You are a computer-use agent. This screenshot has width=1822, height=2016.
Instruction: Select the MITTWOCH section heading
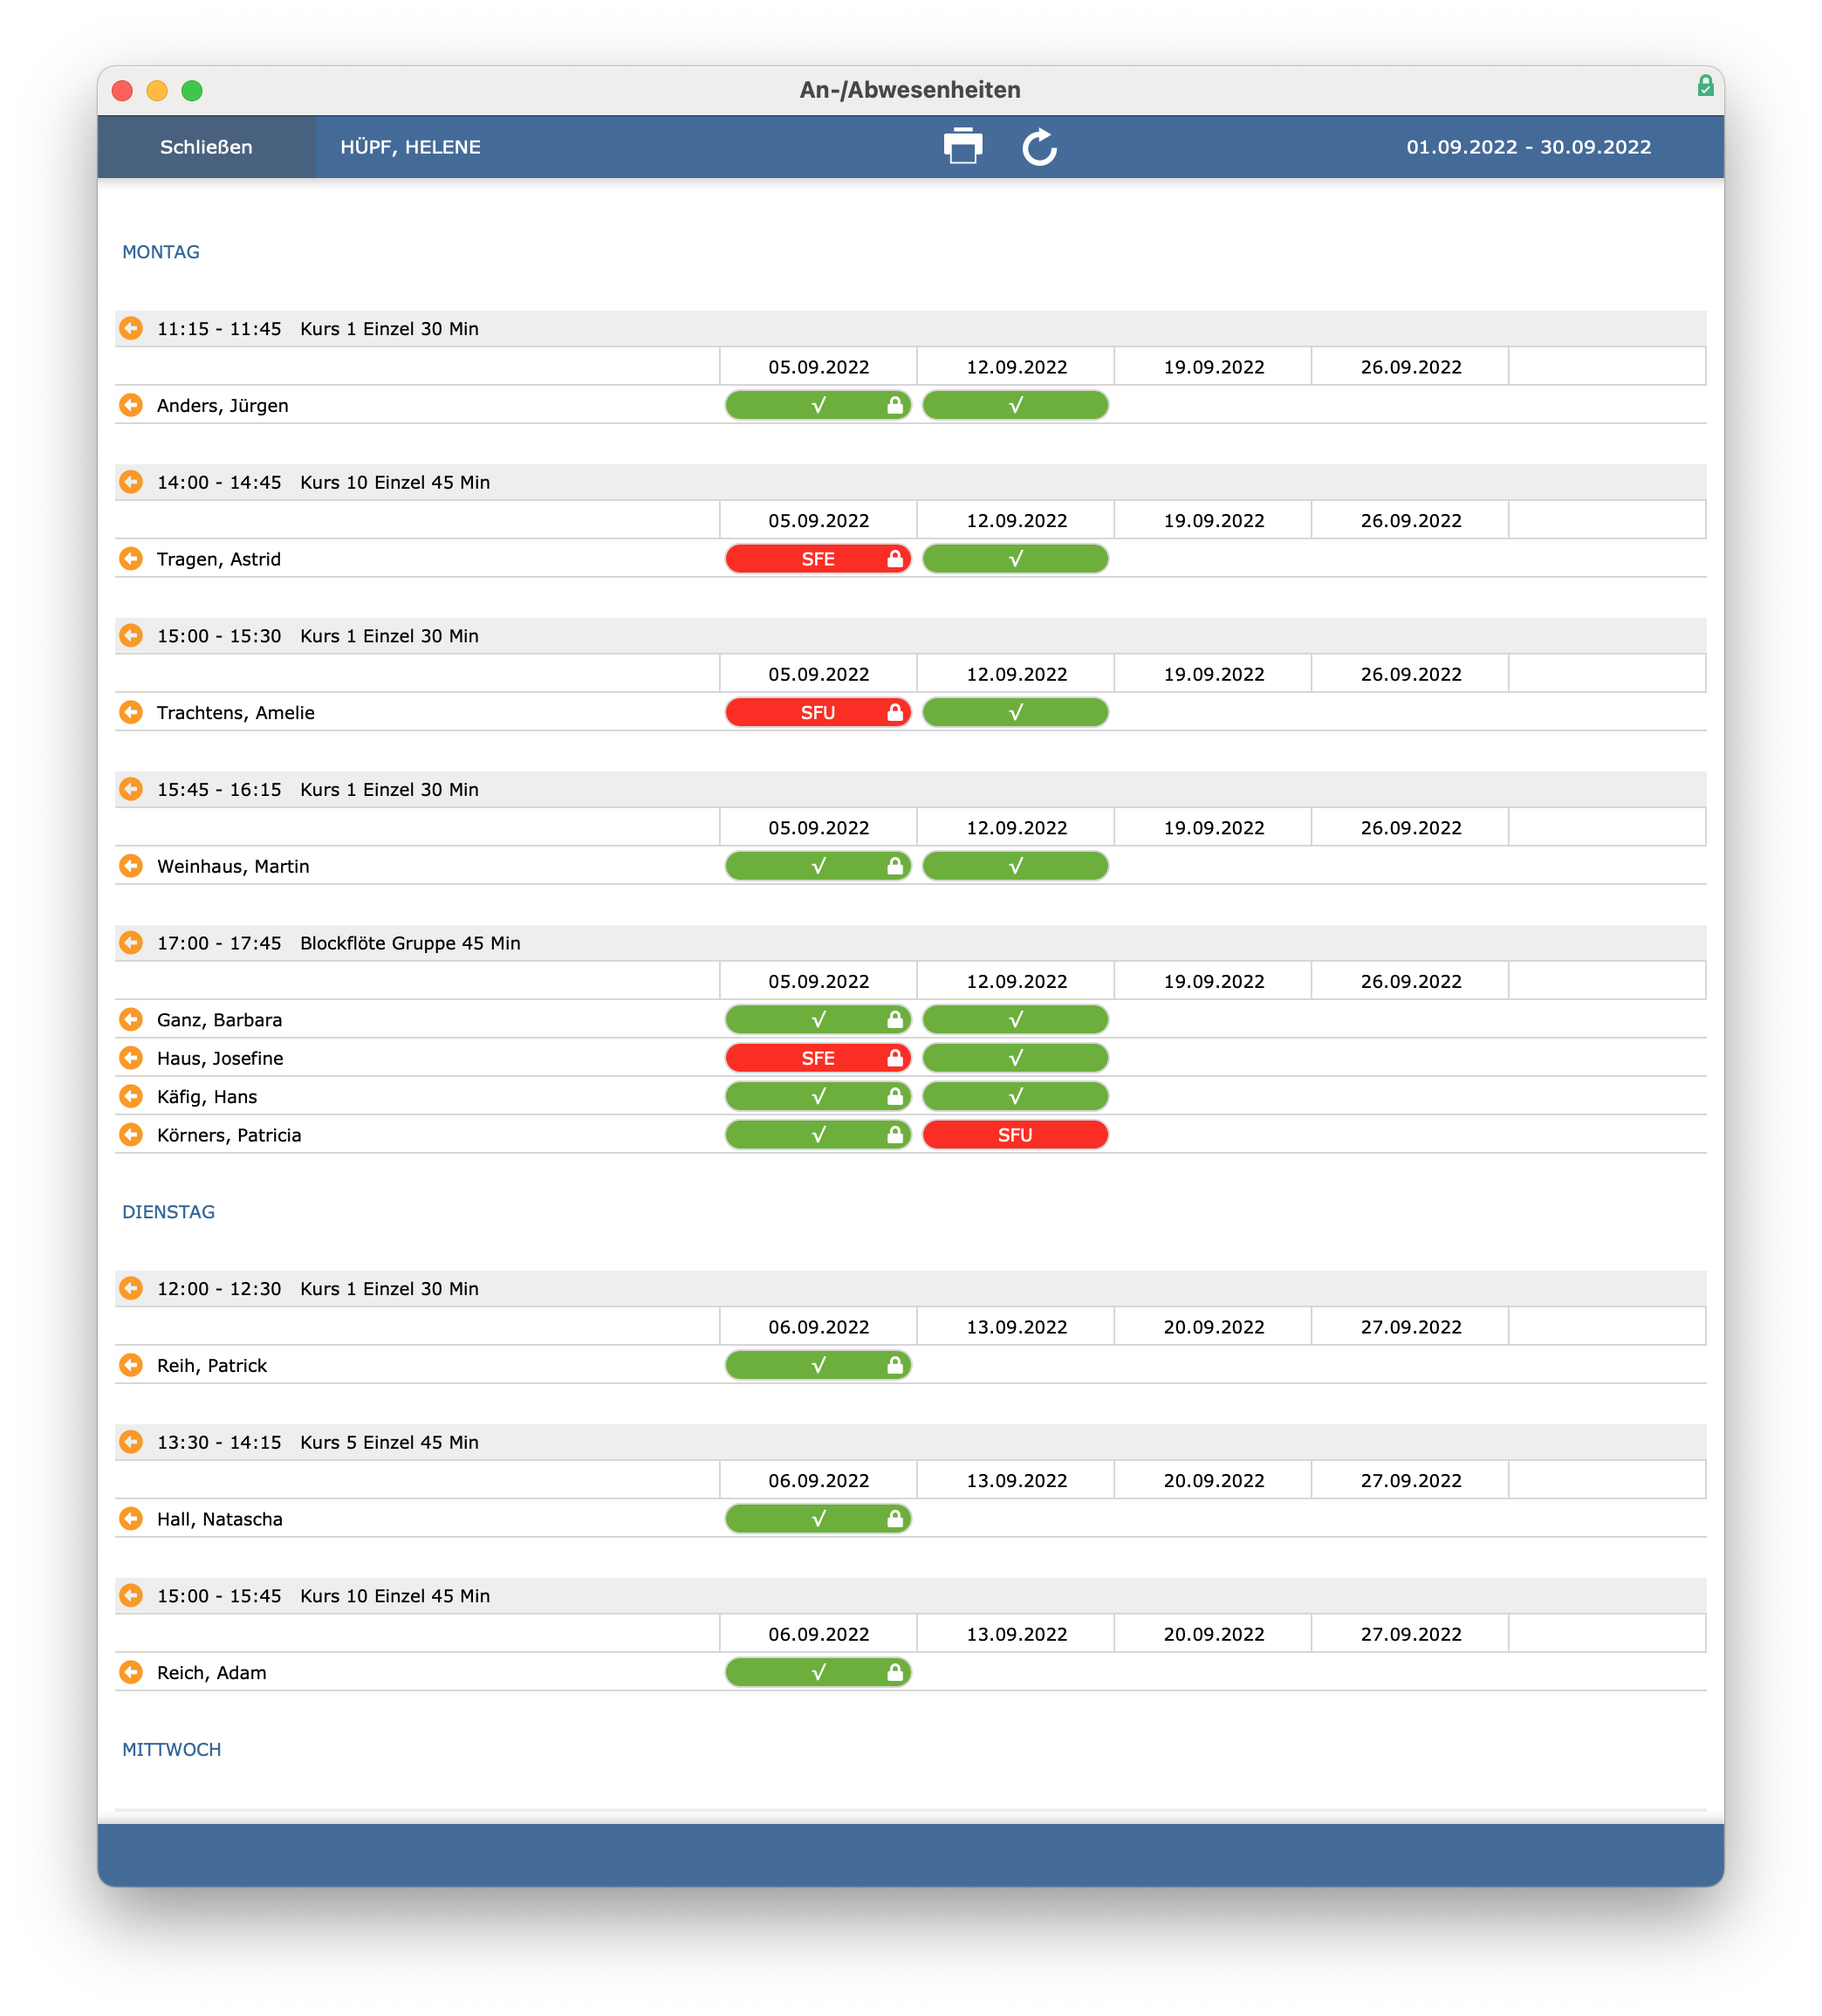[171, 1749]
